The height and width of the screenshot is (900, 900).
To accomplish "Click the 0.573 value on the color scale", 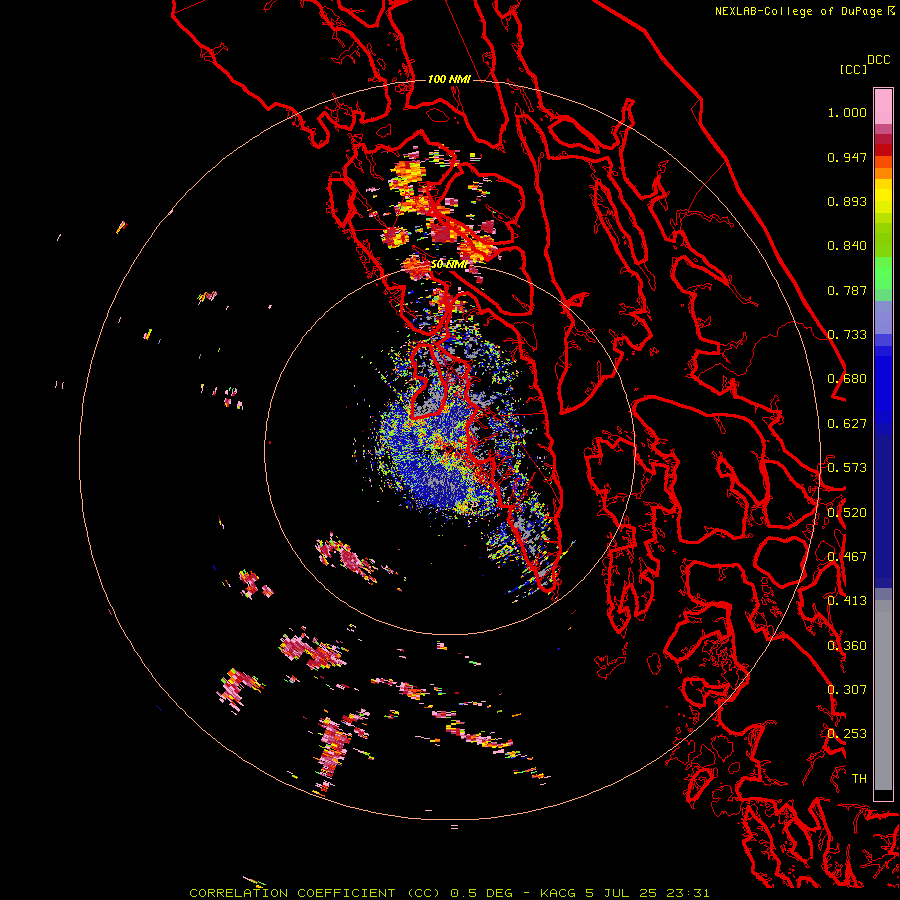I will (847, 468).
